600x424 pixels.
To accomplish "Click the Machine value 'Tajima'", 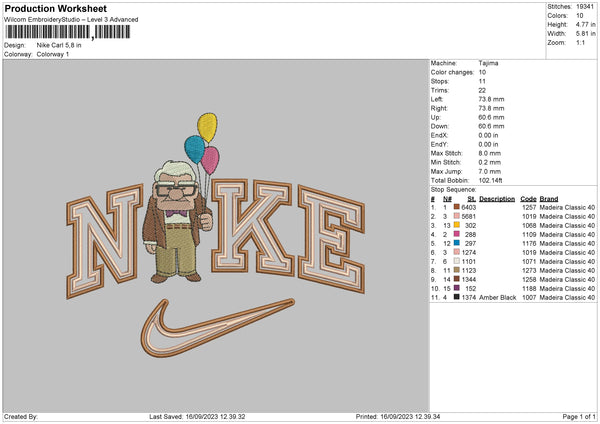I will point(488,63).
